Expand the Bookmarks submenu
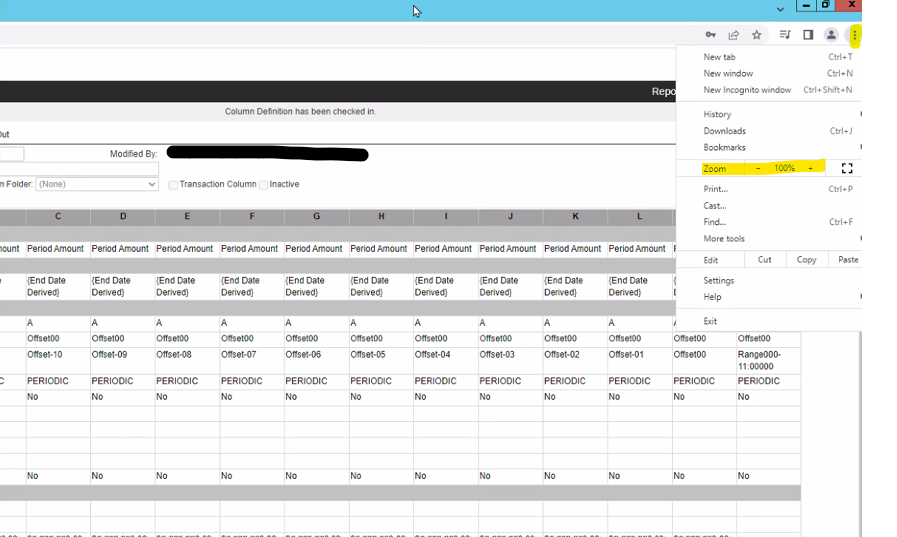Viewport: 897px width, 537px height. point(769,148)
